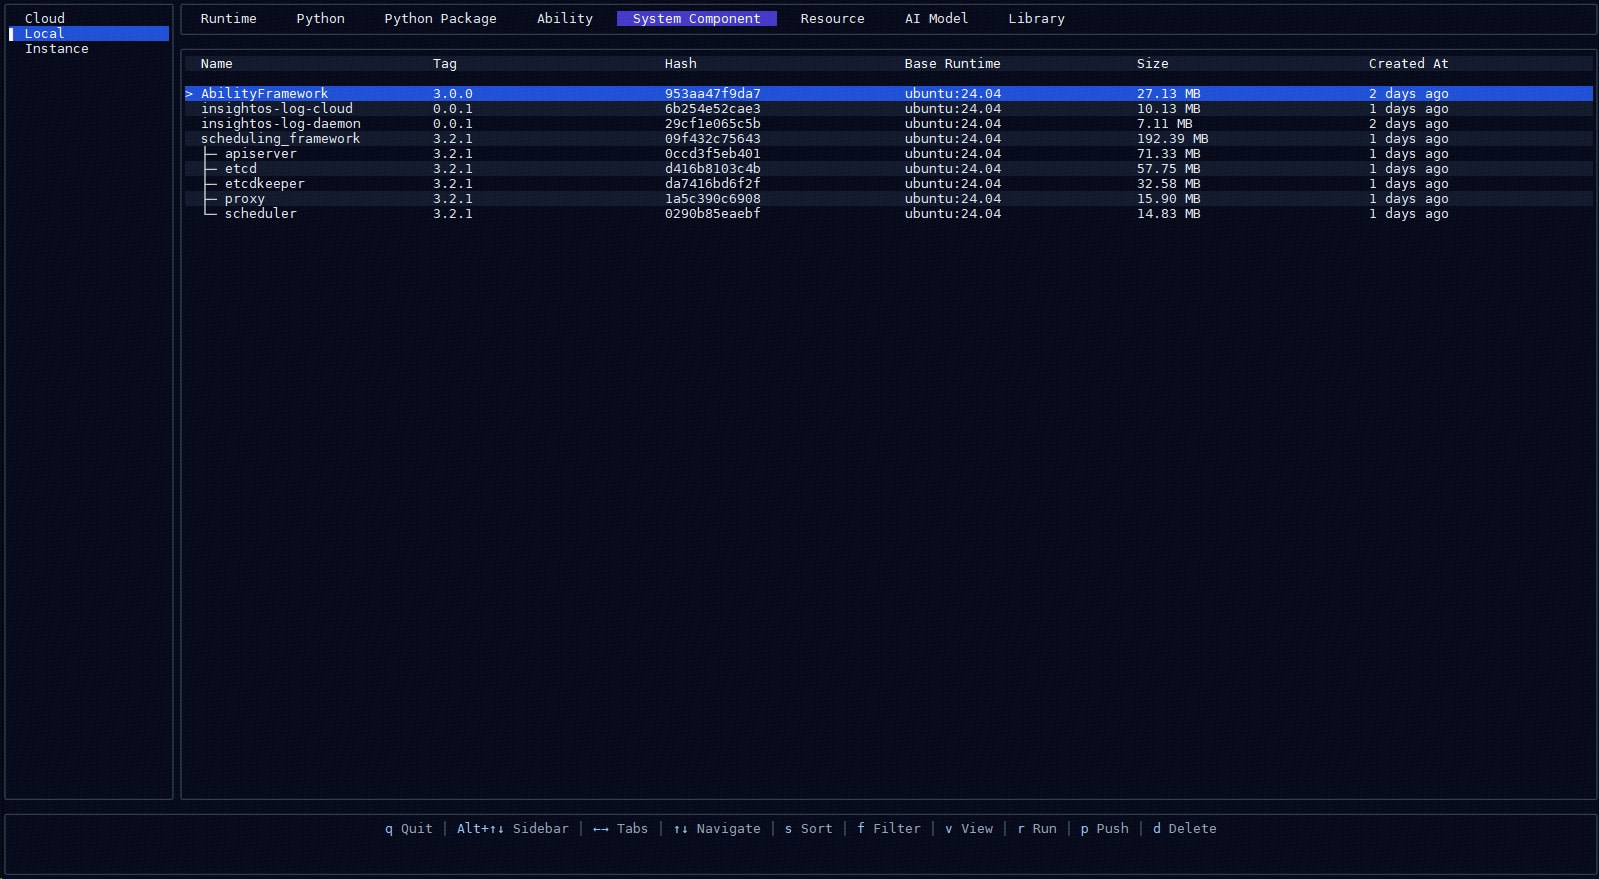Click hash 09f432c75643
1599x879 pixels.
click(x=713, y=138)
